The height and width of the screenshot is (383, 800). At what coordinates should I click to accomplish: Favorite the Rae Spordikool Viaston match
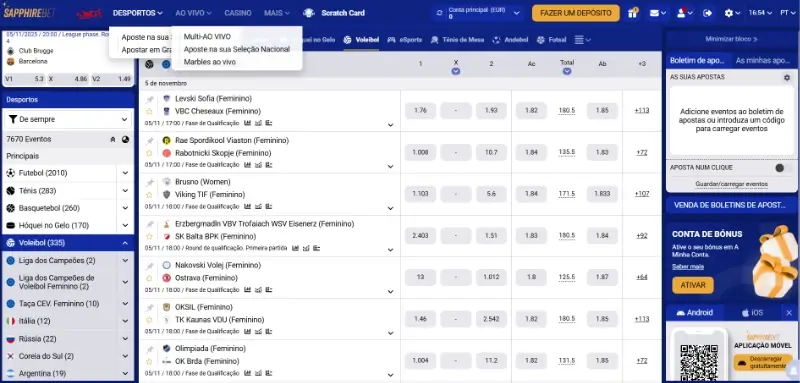149,153
